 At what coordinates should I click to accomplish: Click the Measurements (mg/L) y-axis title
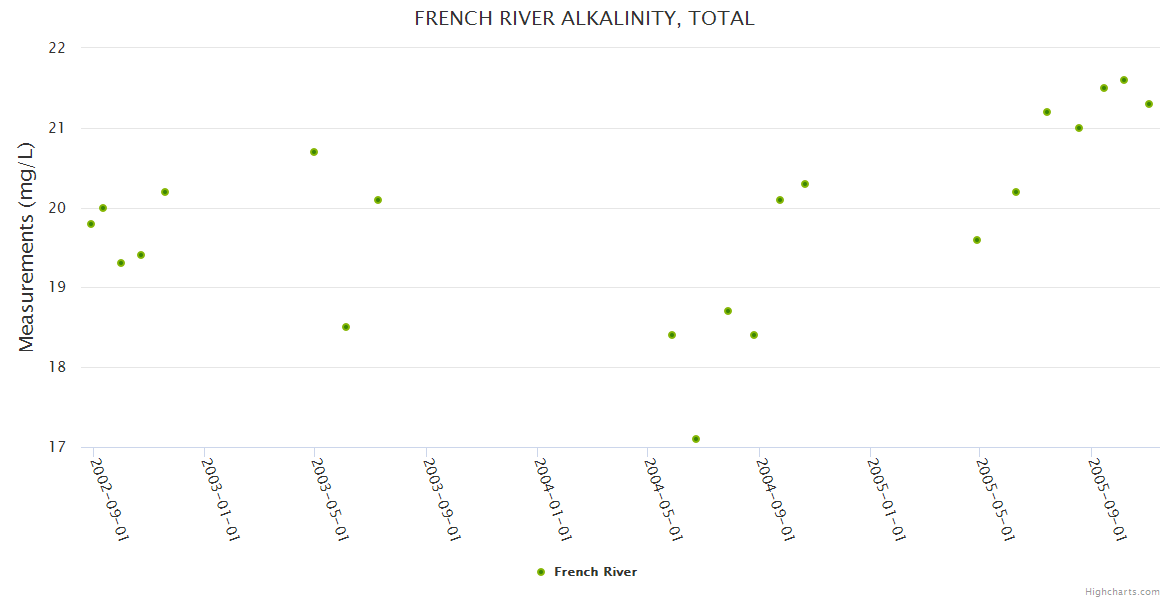[x=27, y=247]
